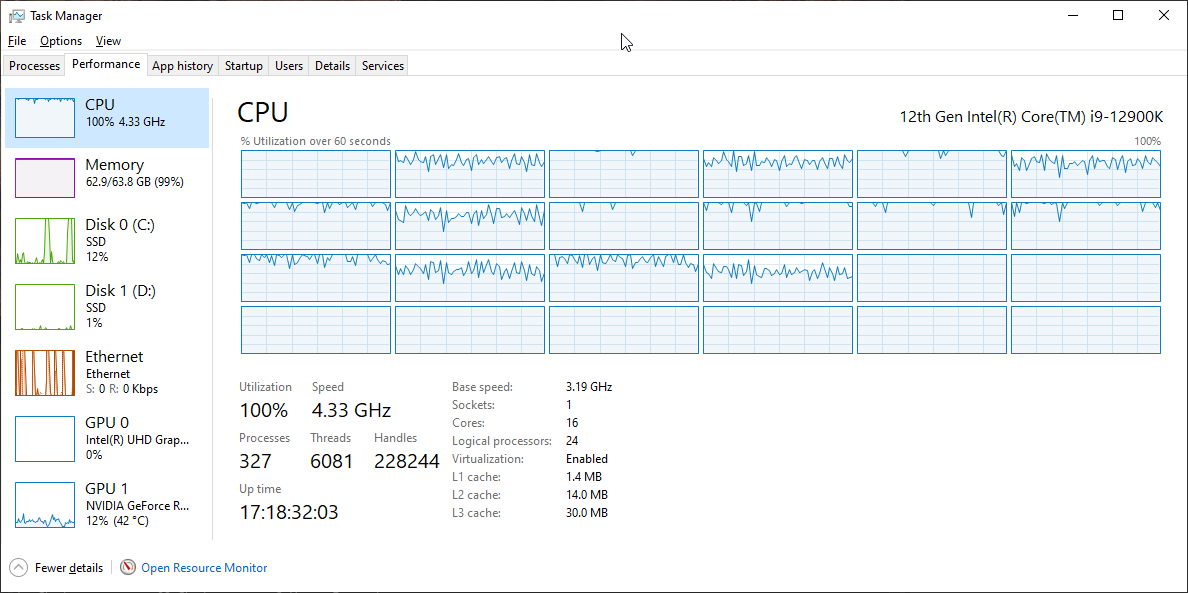Maximize the Task Manager window
Image resolution: width=1188 pixels, height=593 pixels.
[x=1118, y=15]
